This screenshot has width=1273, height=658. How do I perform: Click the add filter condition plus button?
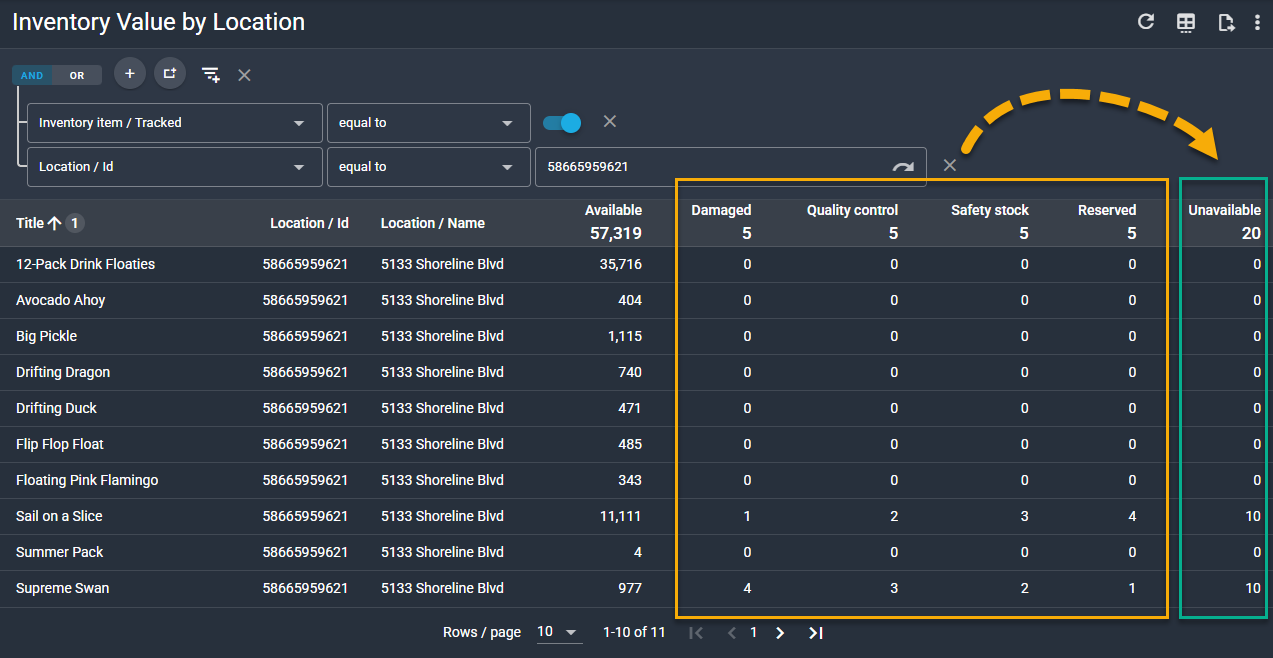(x=130, y=74)
